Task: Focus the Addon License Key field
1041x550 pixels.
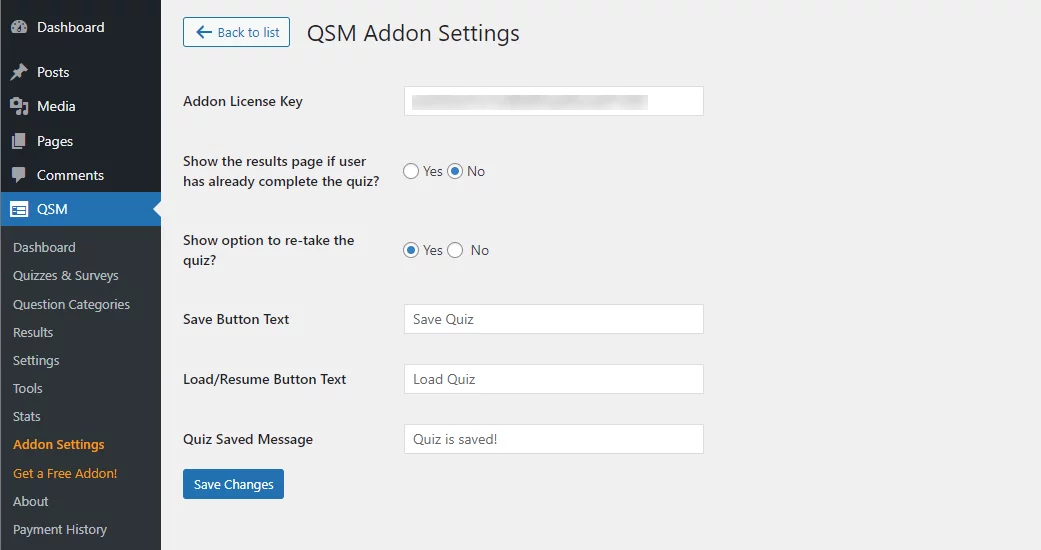Action: coord(554,101)
